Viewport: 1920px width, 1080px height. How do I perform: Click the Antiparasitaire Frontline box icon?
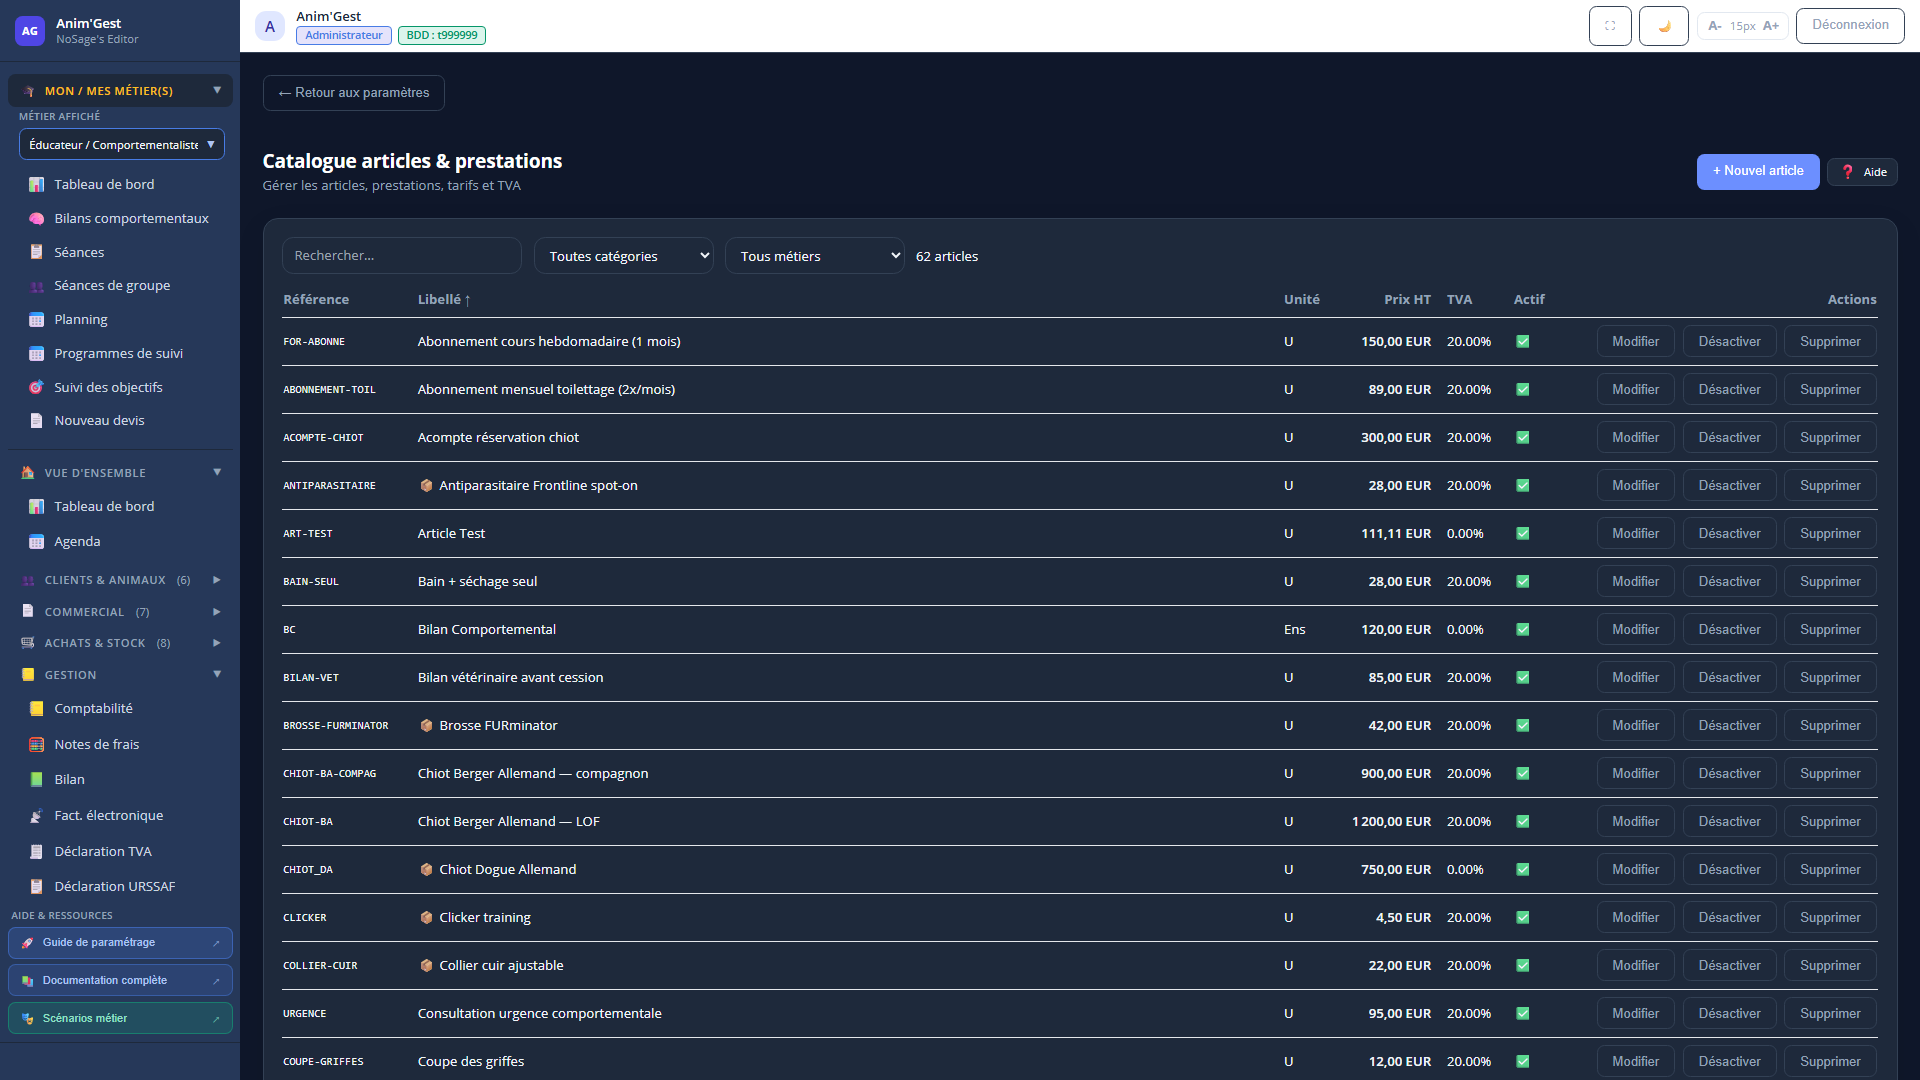(426, 485)
